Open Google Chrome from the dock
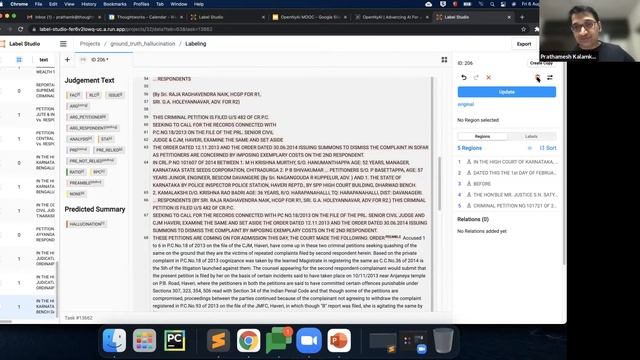Screen dimensions: 640x360 click(x=248, y=340)
